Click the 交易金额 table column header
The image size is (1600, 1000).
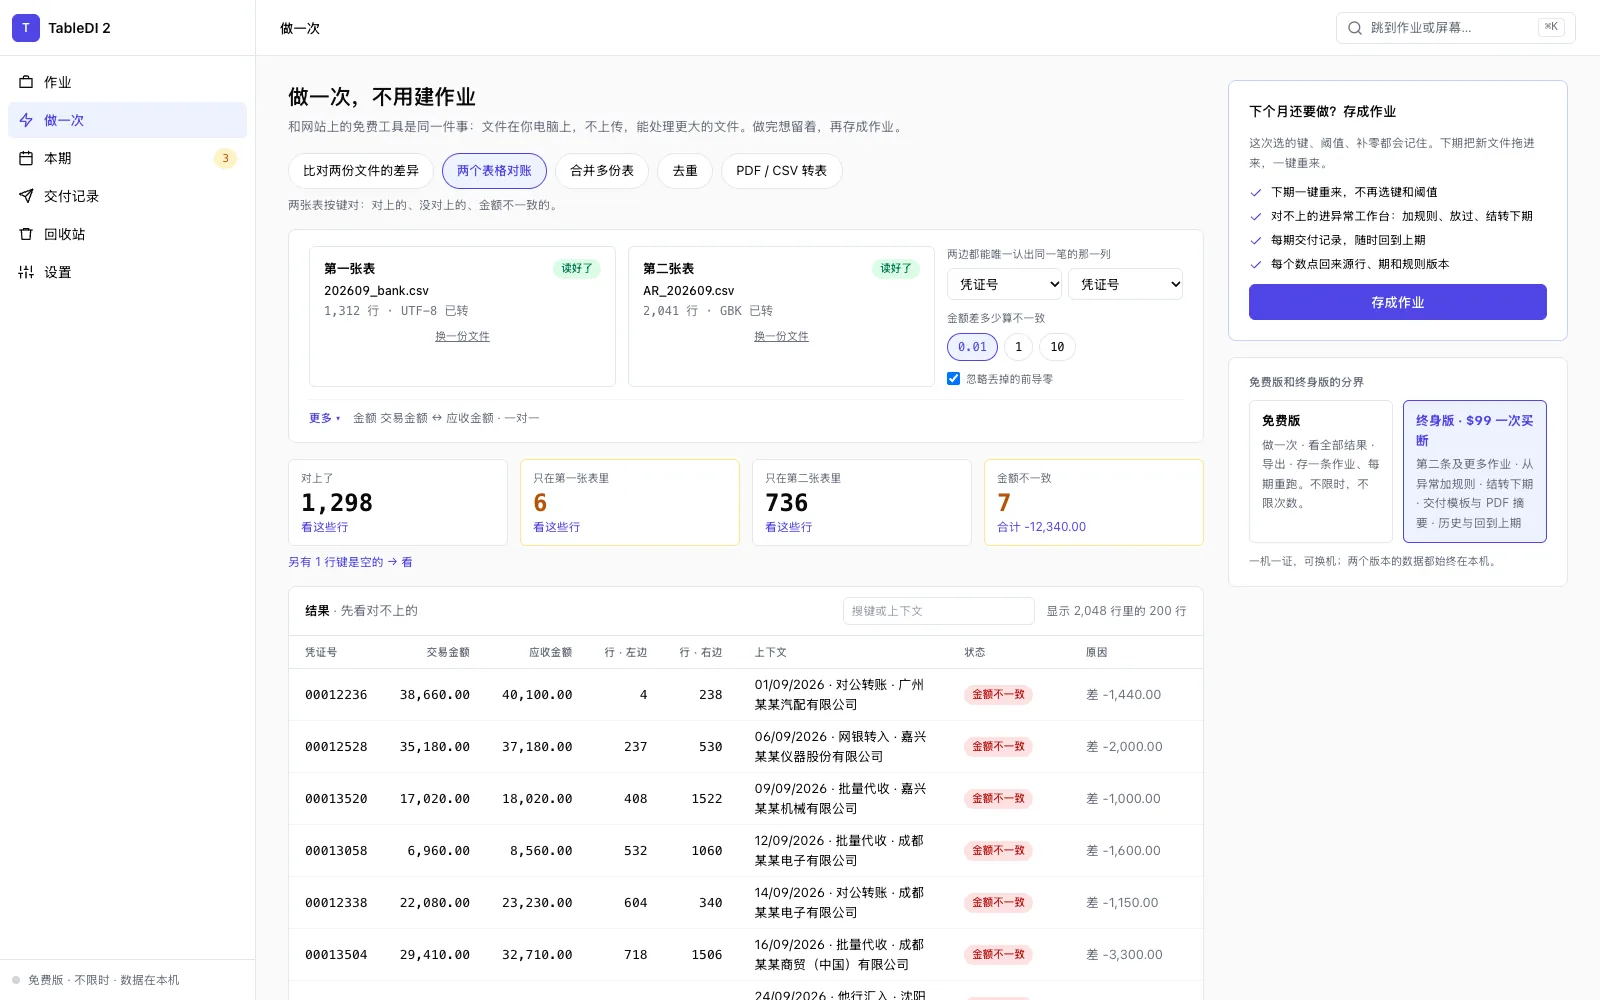point(448,652)
